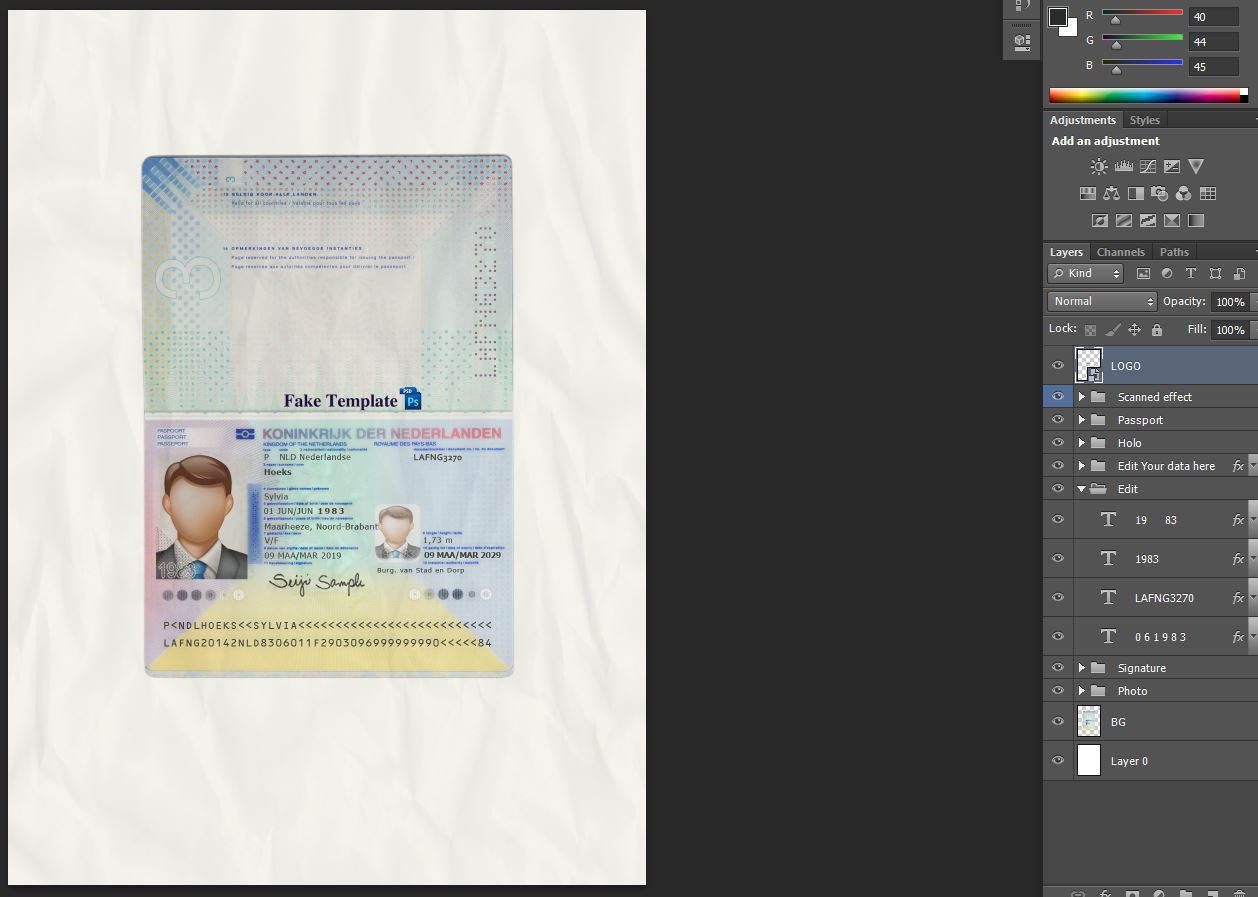
Task: Click the Add layer mask icon
Action: 1133,891
